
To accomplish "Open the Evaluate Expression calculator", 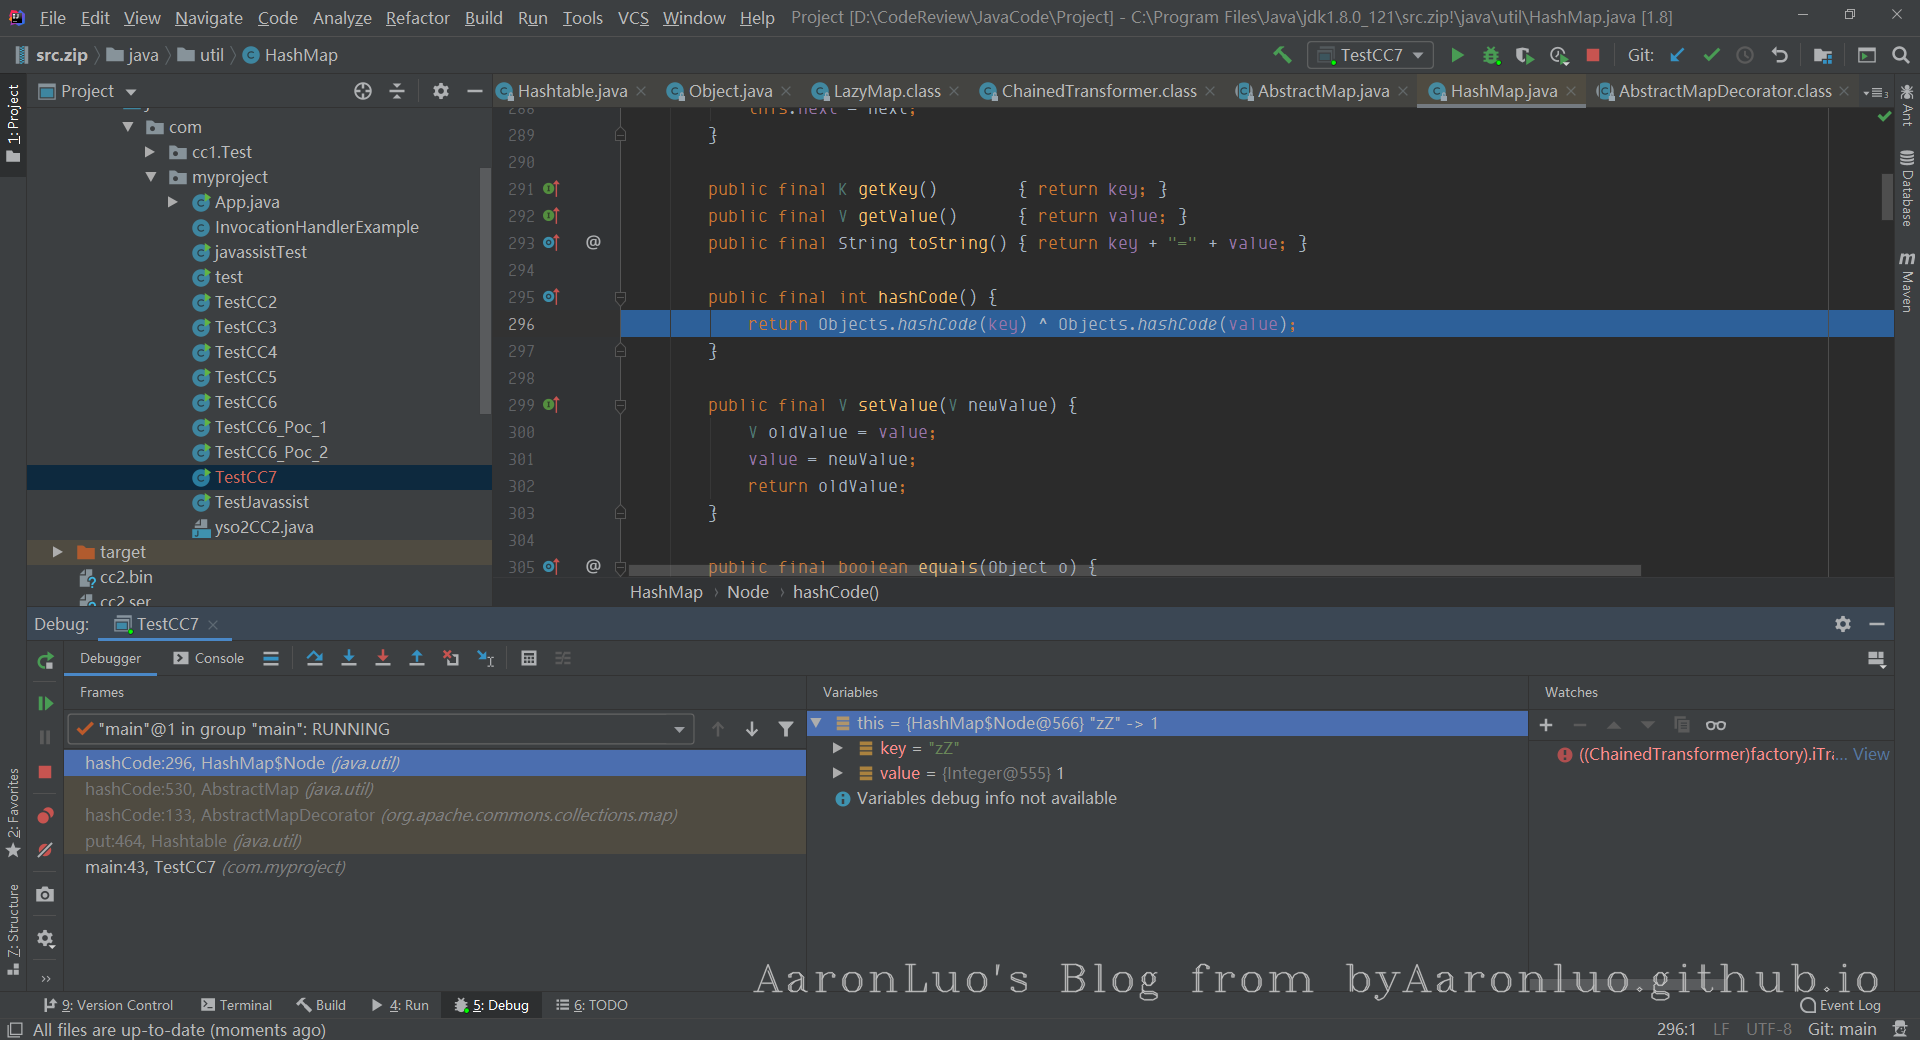I will tap(529, 658).
